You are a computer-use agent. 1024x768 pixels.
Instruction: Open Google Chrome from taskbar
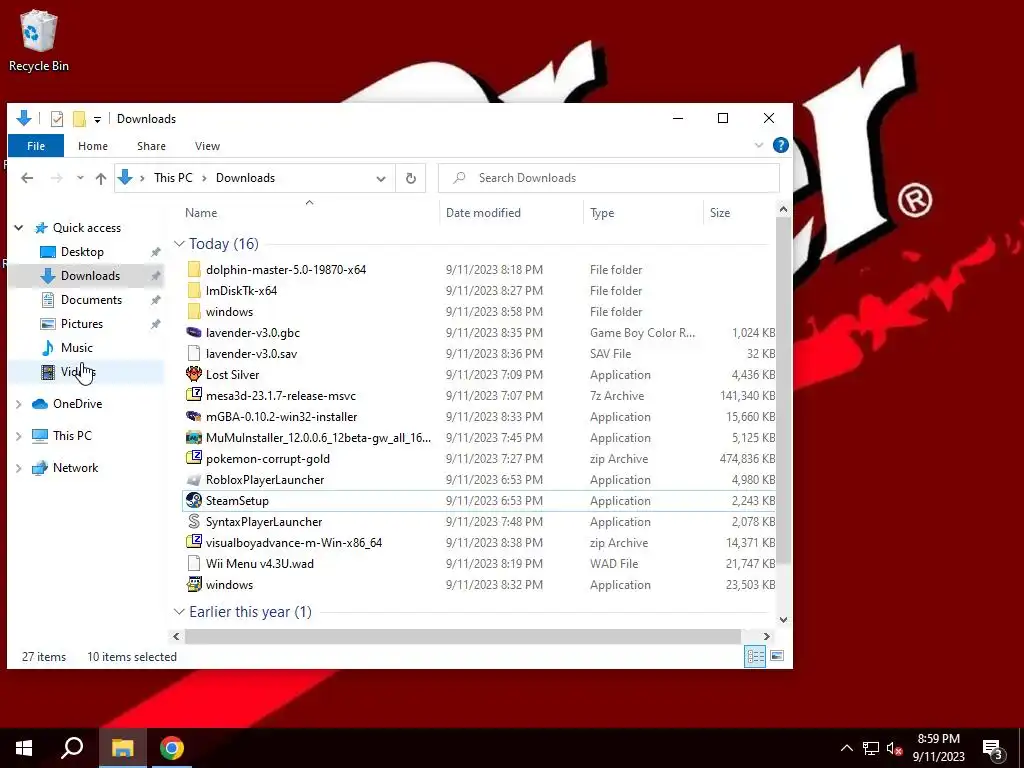pos(172,748)
